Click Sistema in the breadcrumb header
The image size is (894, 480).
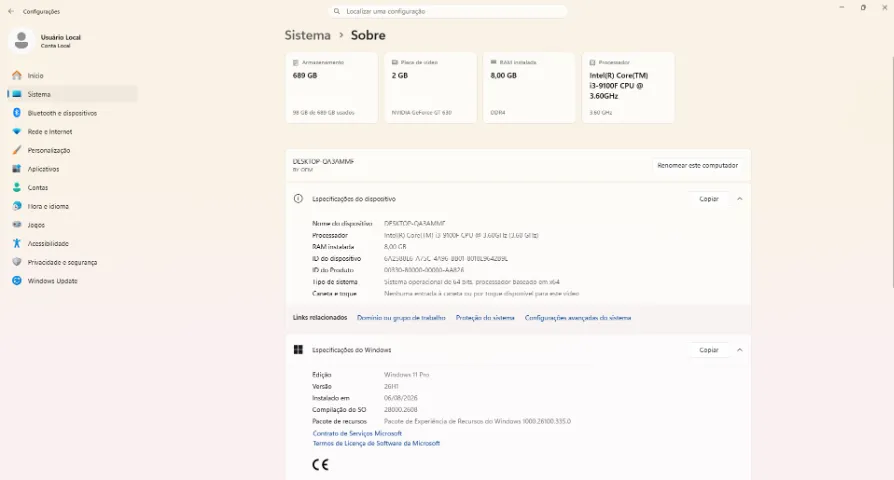pyautogui.click(x=307, y=35)
